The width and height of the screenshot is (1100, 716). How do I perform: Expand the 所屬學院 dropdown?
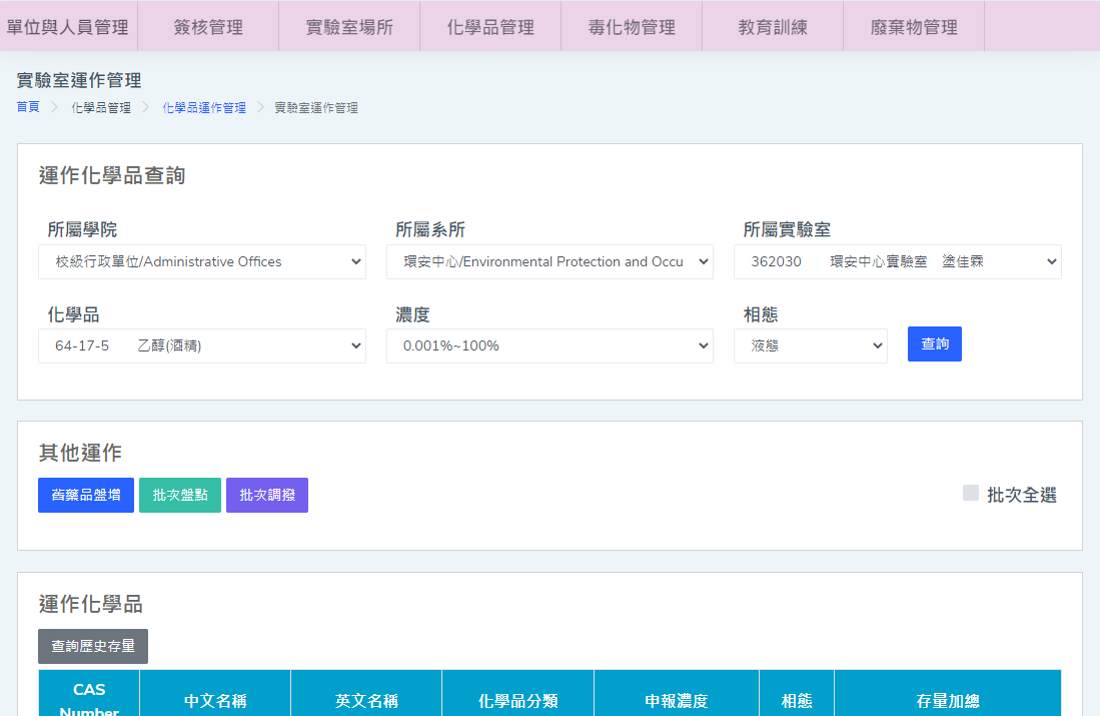coord(202,262)
